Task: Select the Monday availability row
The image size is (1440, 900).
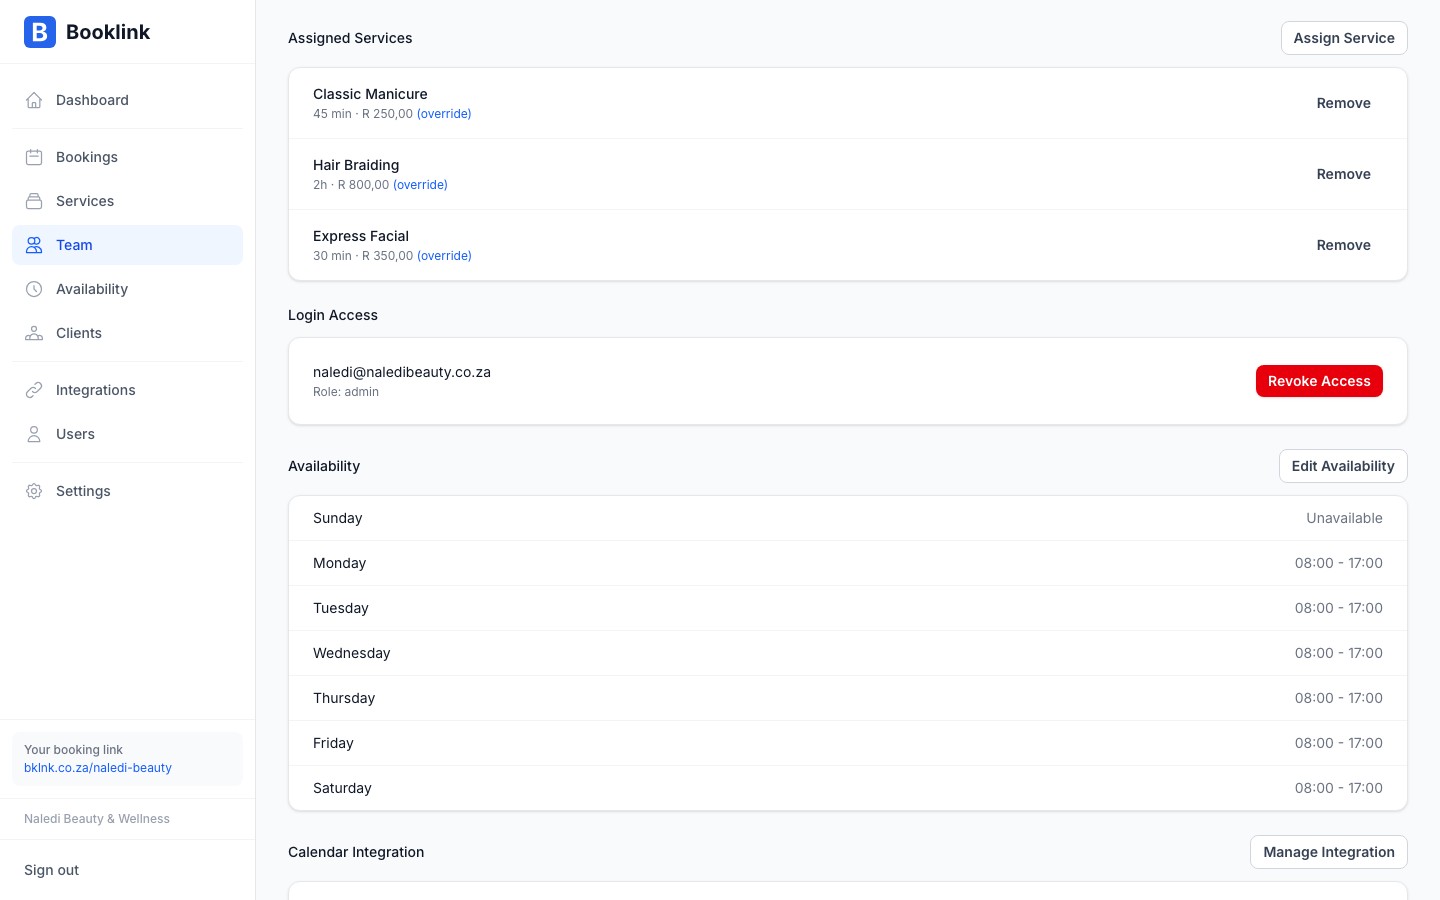Action: point(848,563)
